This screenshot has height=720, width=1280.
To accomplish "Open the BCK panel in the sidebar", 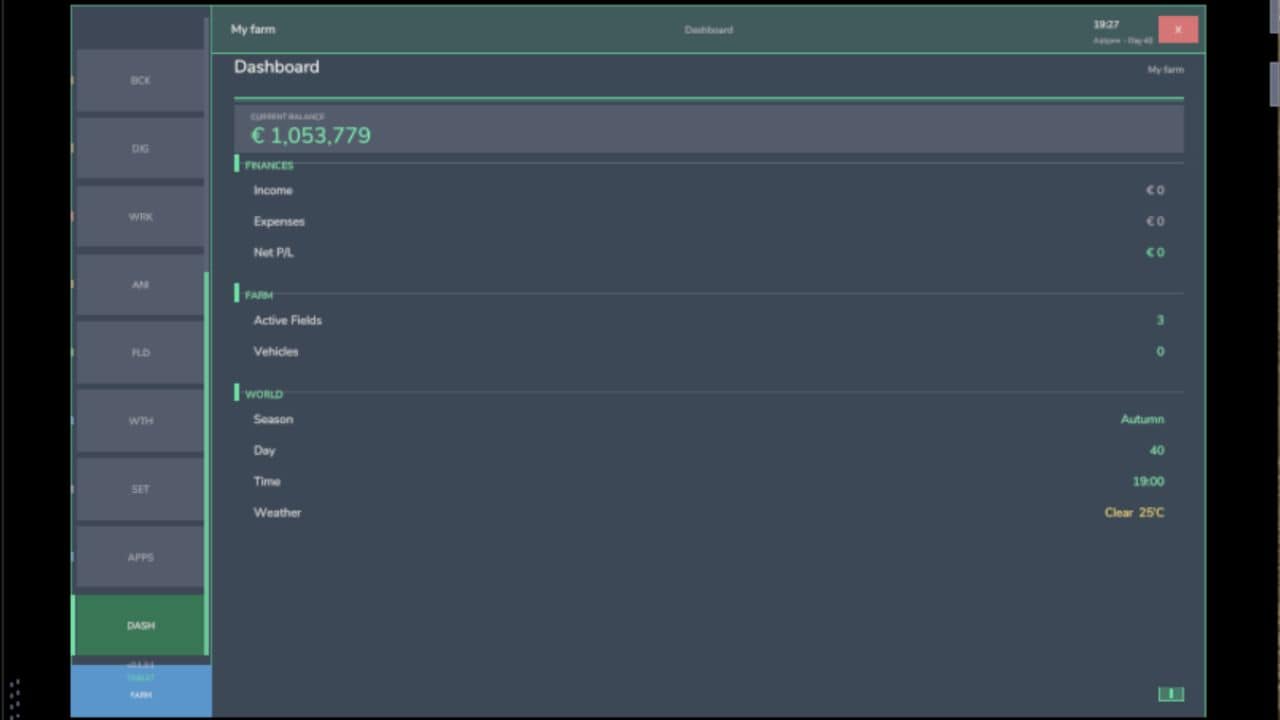I will click(140, 80).
